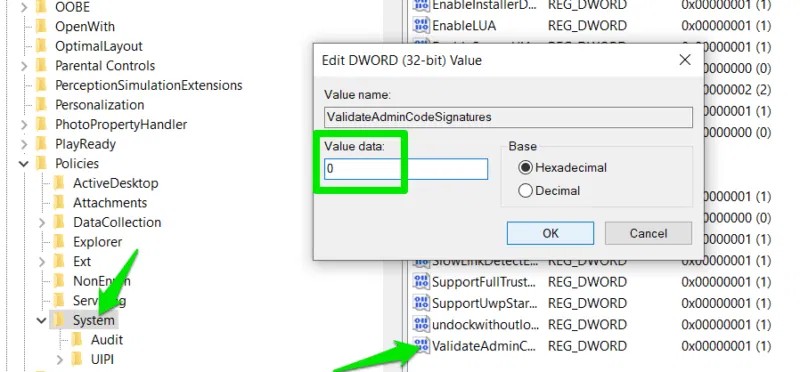Click the SupportFullTrust... DWORD icon
800x372 pixels.
pos(421,282)
